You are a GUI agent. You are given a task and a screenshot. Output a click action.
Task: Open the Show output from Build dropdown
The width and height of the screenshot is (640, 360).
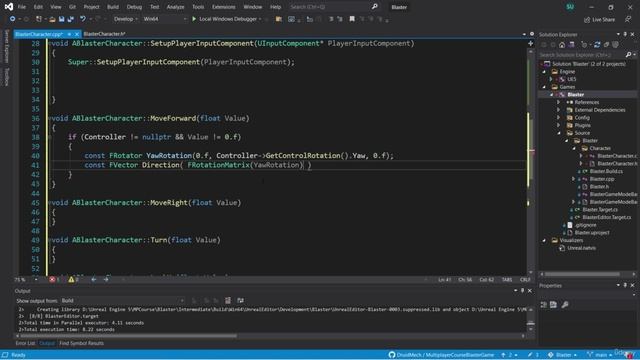(x=122, y=300)
